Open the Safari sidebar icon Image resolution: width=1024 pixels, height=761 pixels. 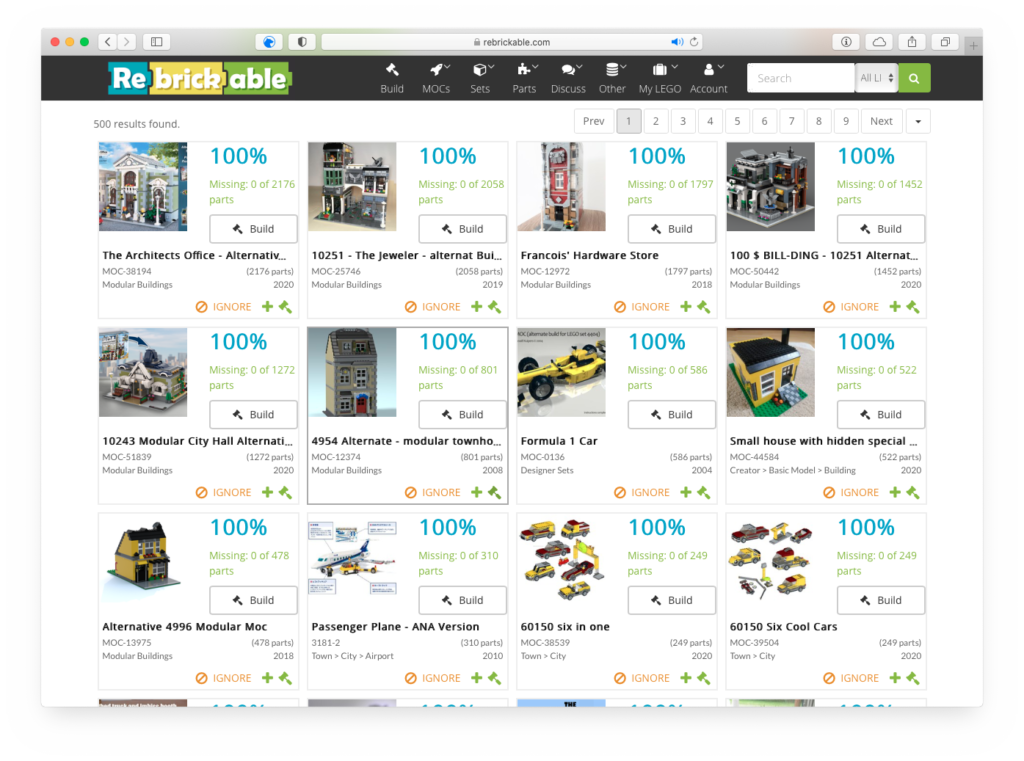tap(156, 42)
